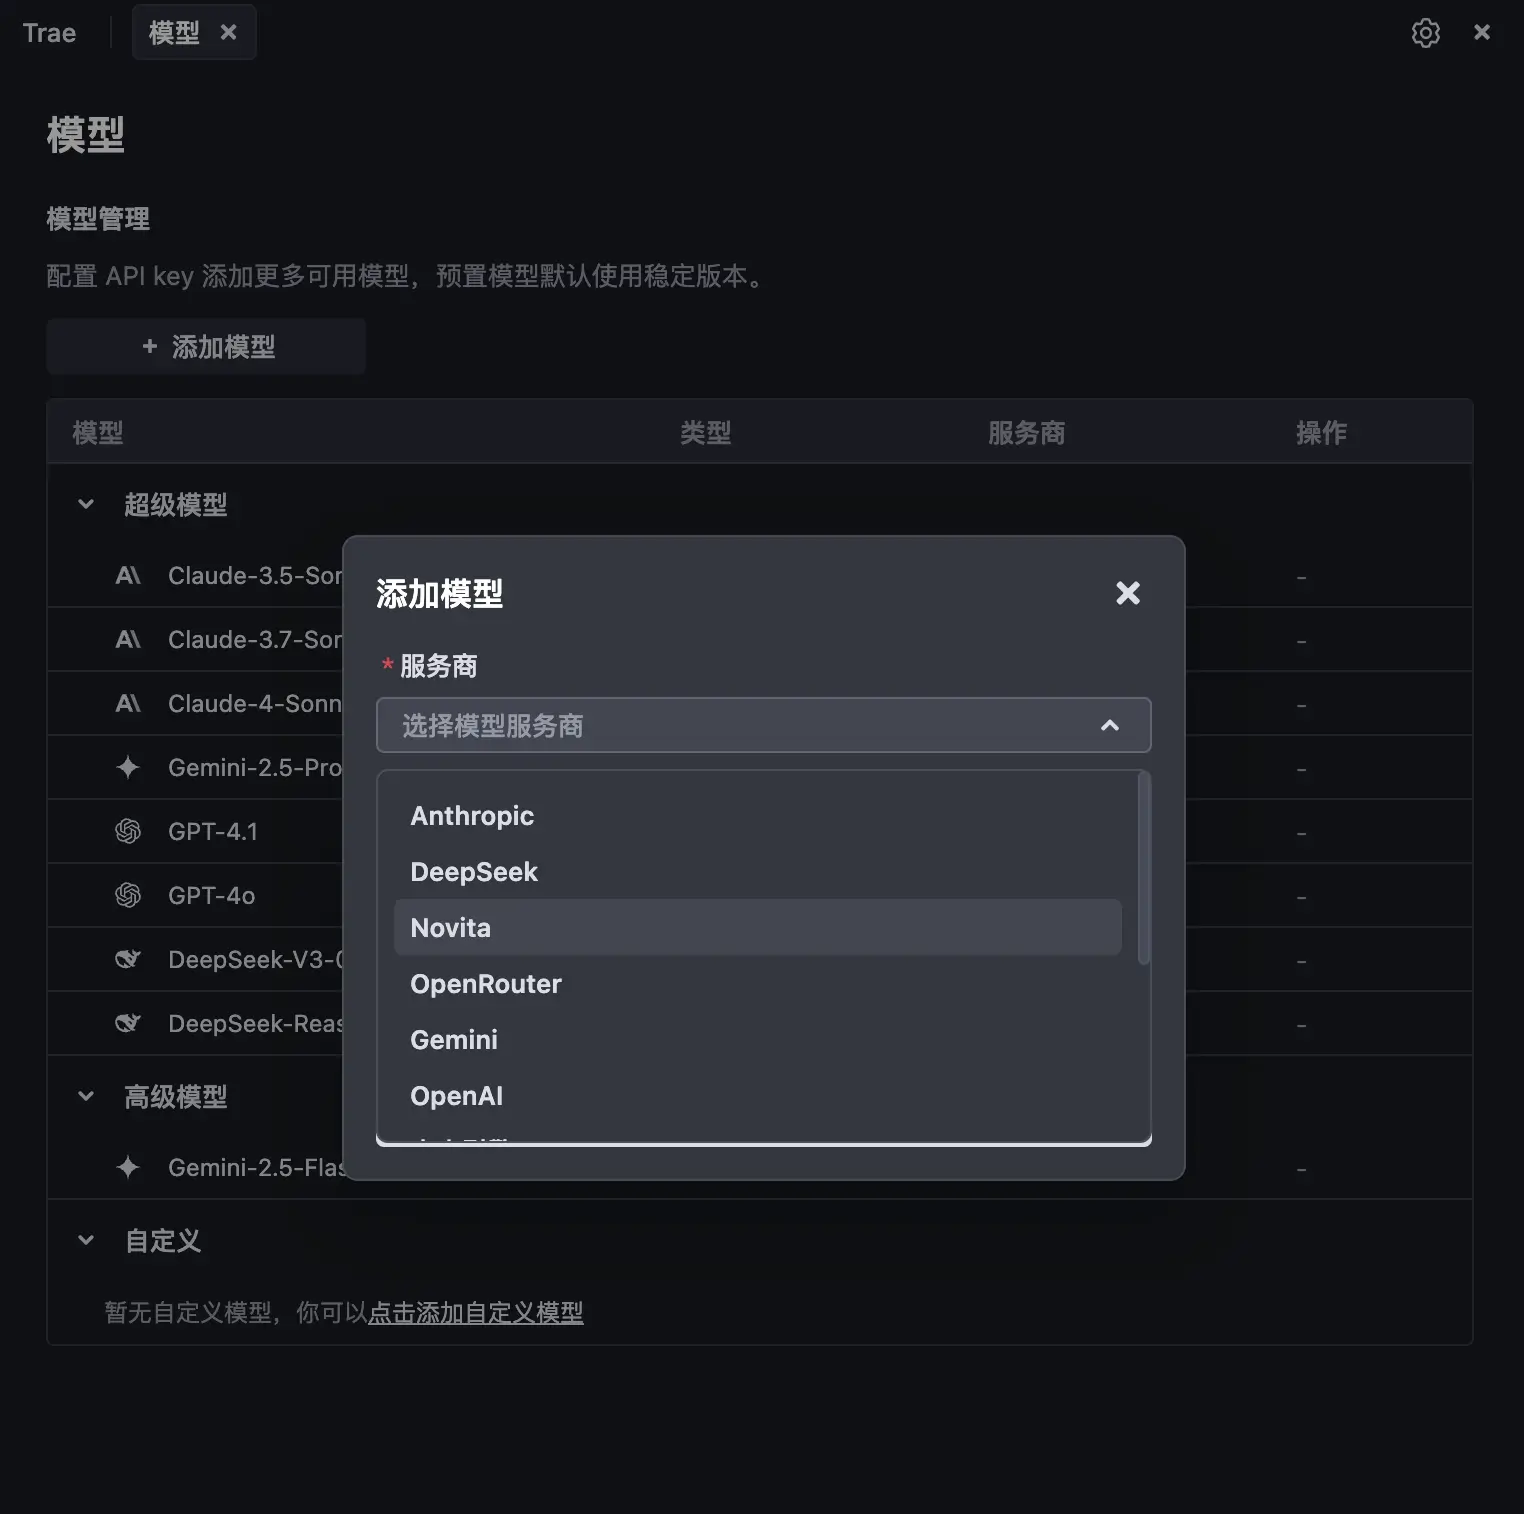Collapse the 自定义 section
Screen dimensions: 1524x1514
[86, 1241]
